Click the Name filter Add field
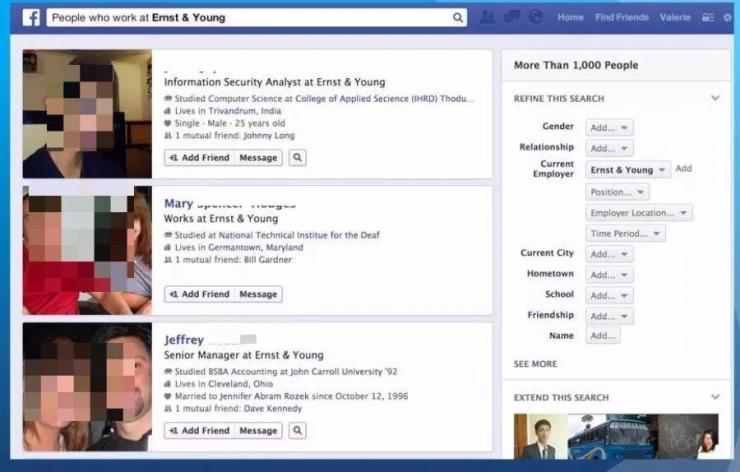Viewport: 740px width, 472px height. pos(603,336)
